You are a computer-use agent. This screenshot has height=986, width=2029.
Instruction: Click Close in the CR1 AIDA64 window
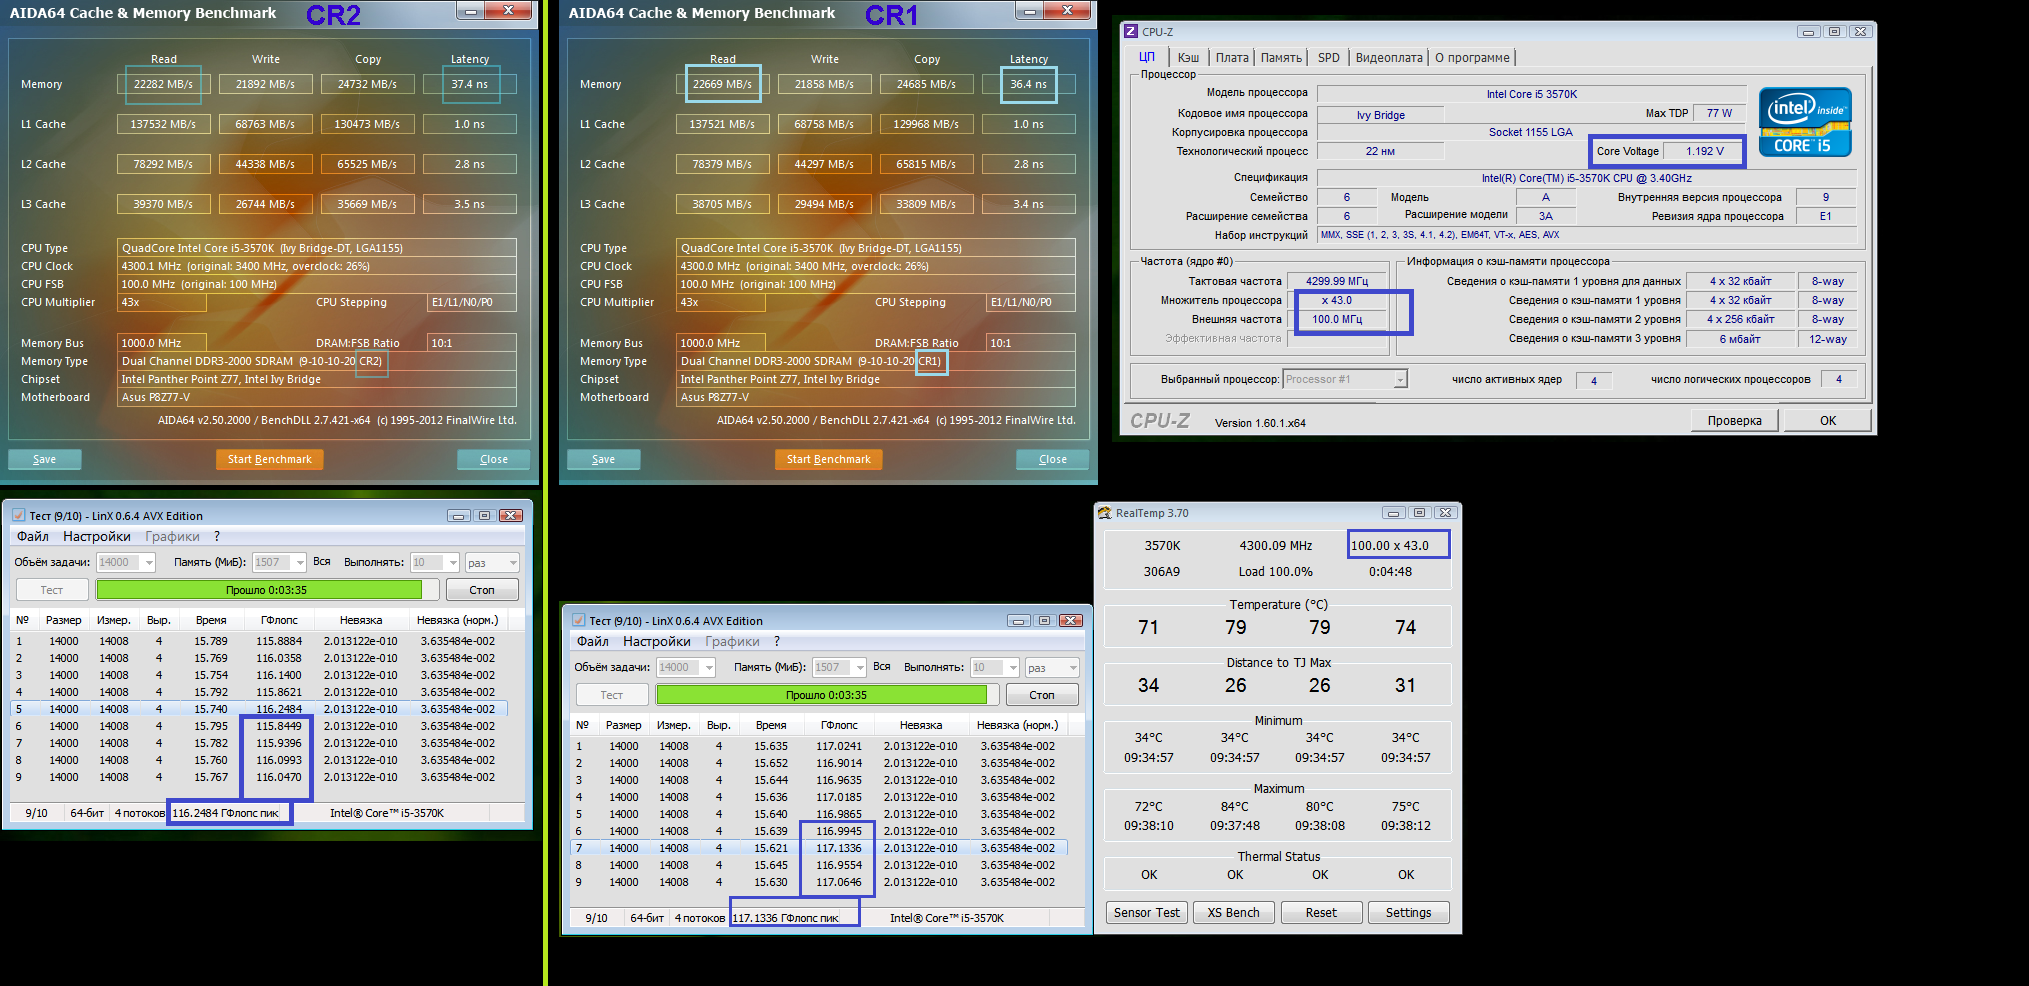1053,459
